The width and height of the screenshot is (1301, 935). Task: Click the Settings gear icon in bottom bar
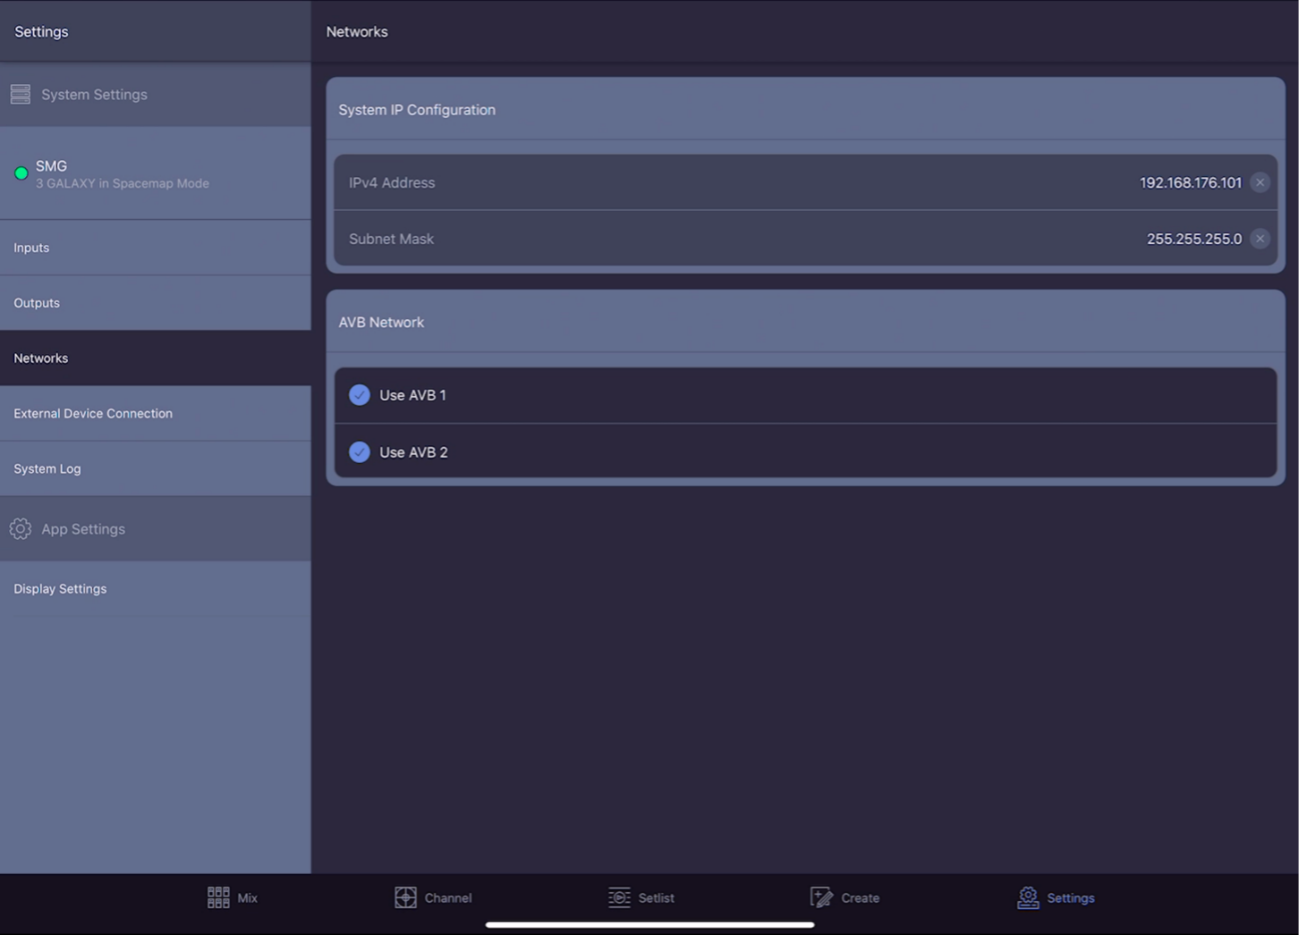coord(1027,897)
